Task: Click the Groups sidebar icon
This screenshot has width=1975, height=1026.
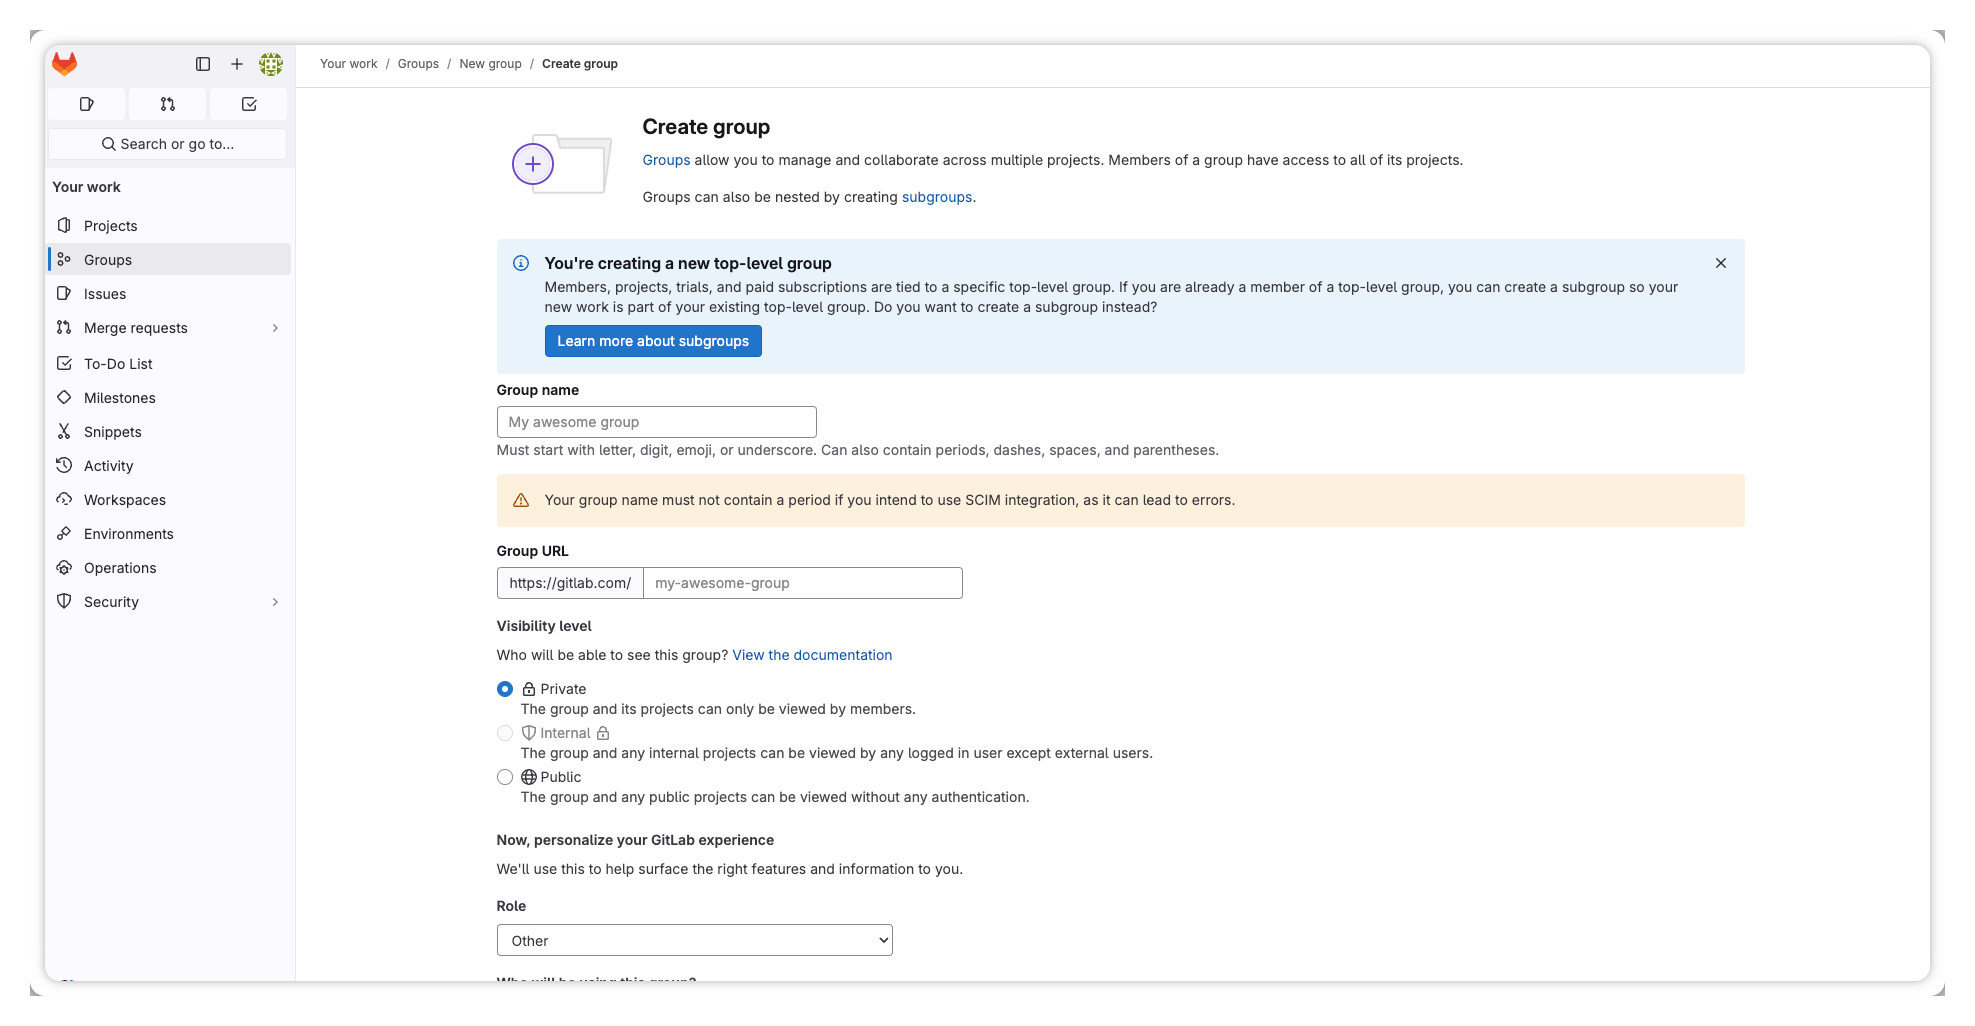Action: pyautogui.click(x=64, y=260)
